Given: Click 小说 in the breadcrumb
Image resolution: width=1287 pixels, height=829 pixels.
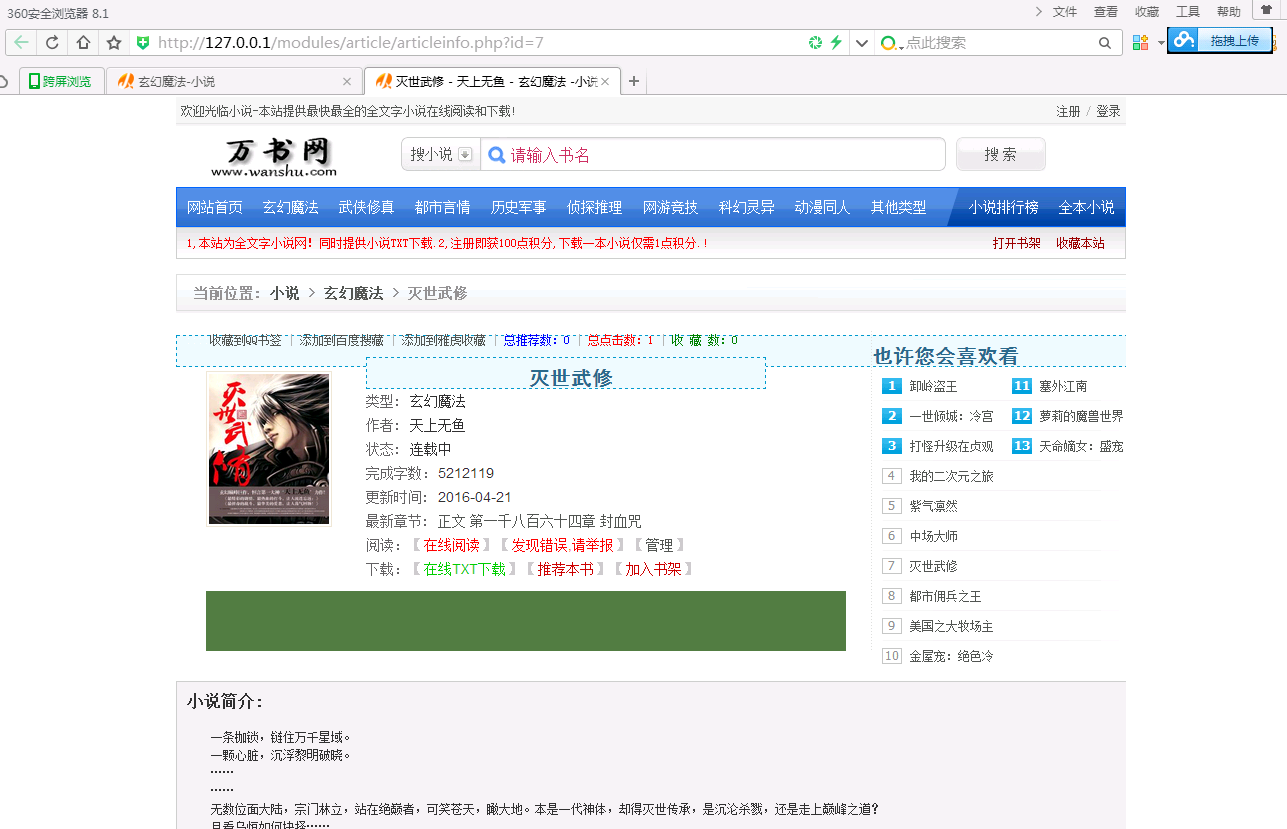Looking at the screenshot, I should 285,293.
